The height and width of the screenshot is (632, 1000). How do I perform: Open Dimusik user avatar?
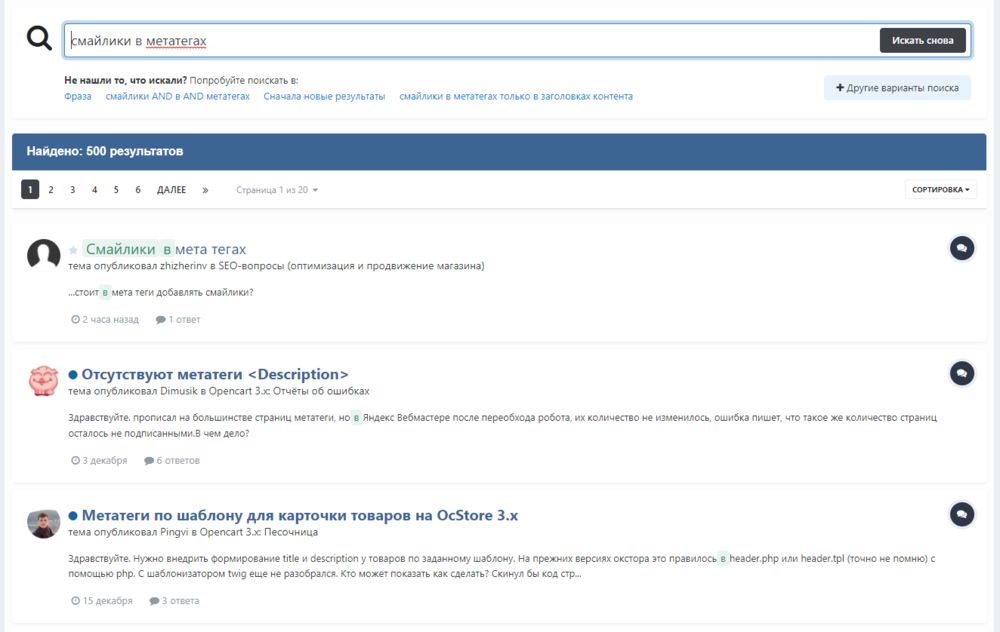[x=43, y=382]
